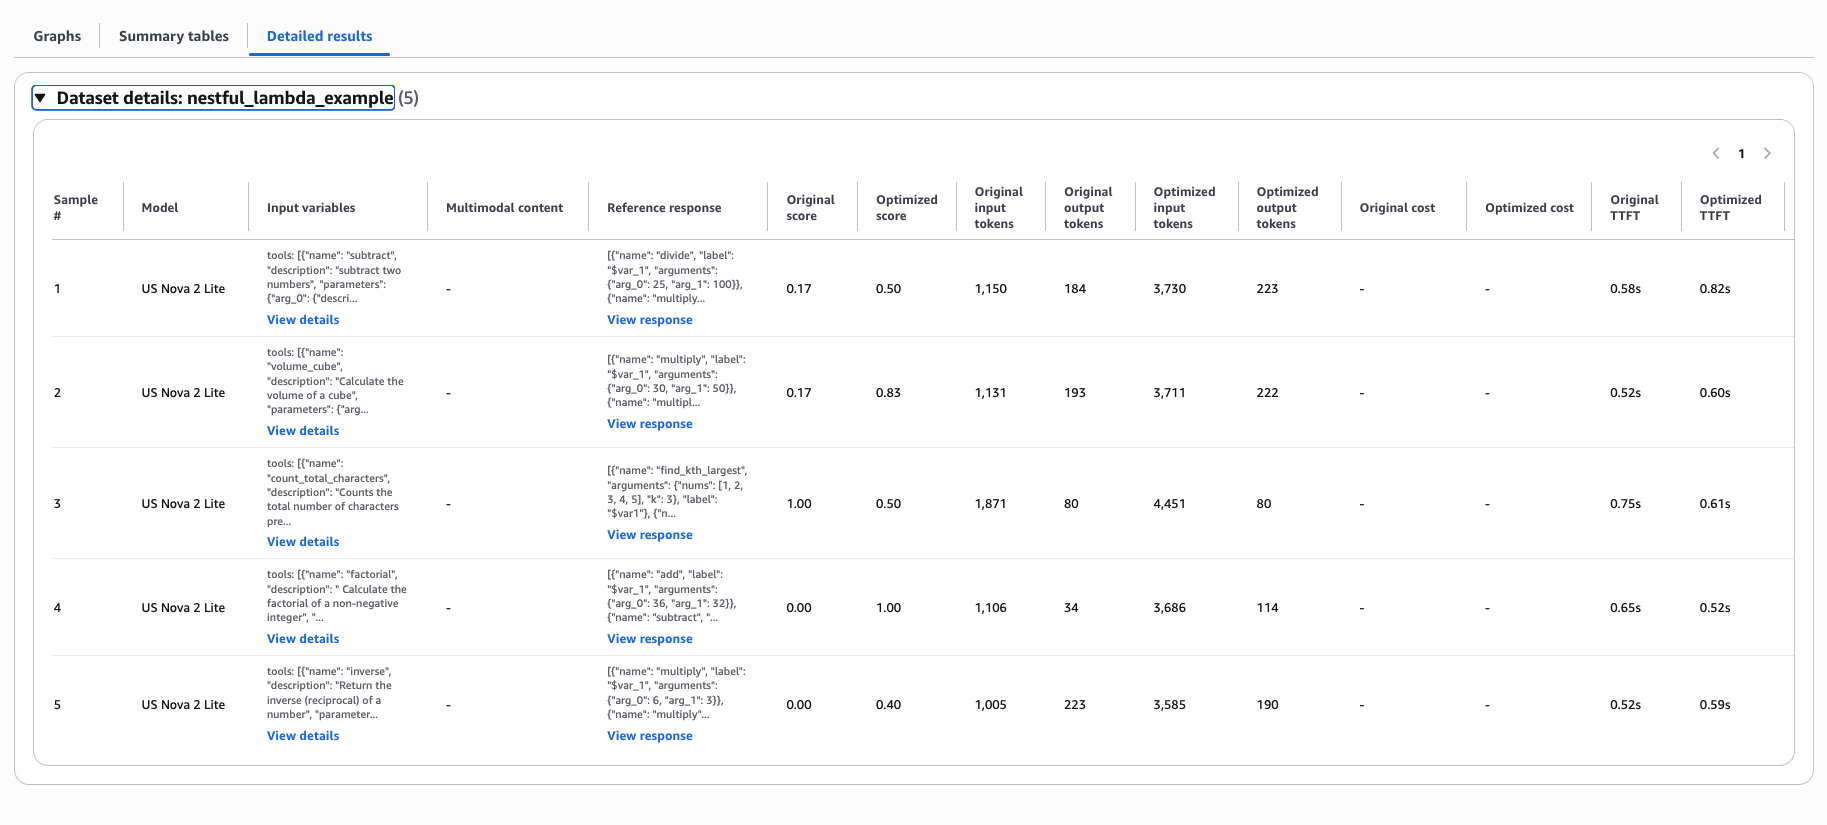Click the Optimized score column header
This screenshot has height=825, width=1827.
pos(907,208)
